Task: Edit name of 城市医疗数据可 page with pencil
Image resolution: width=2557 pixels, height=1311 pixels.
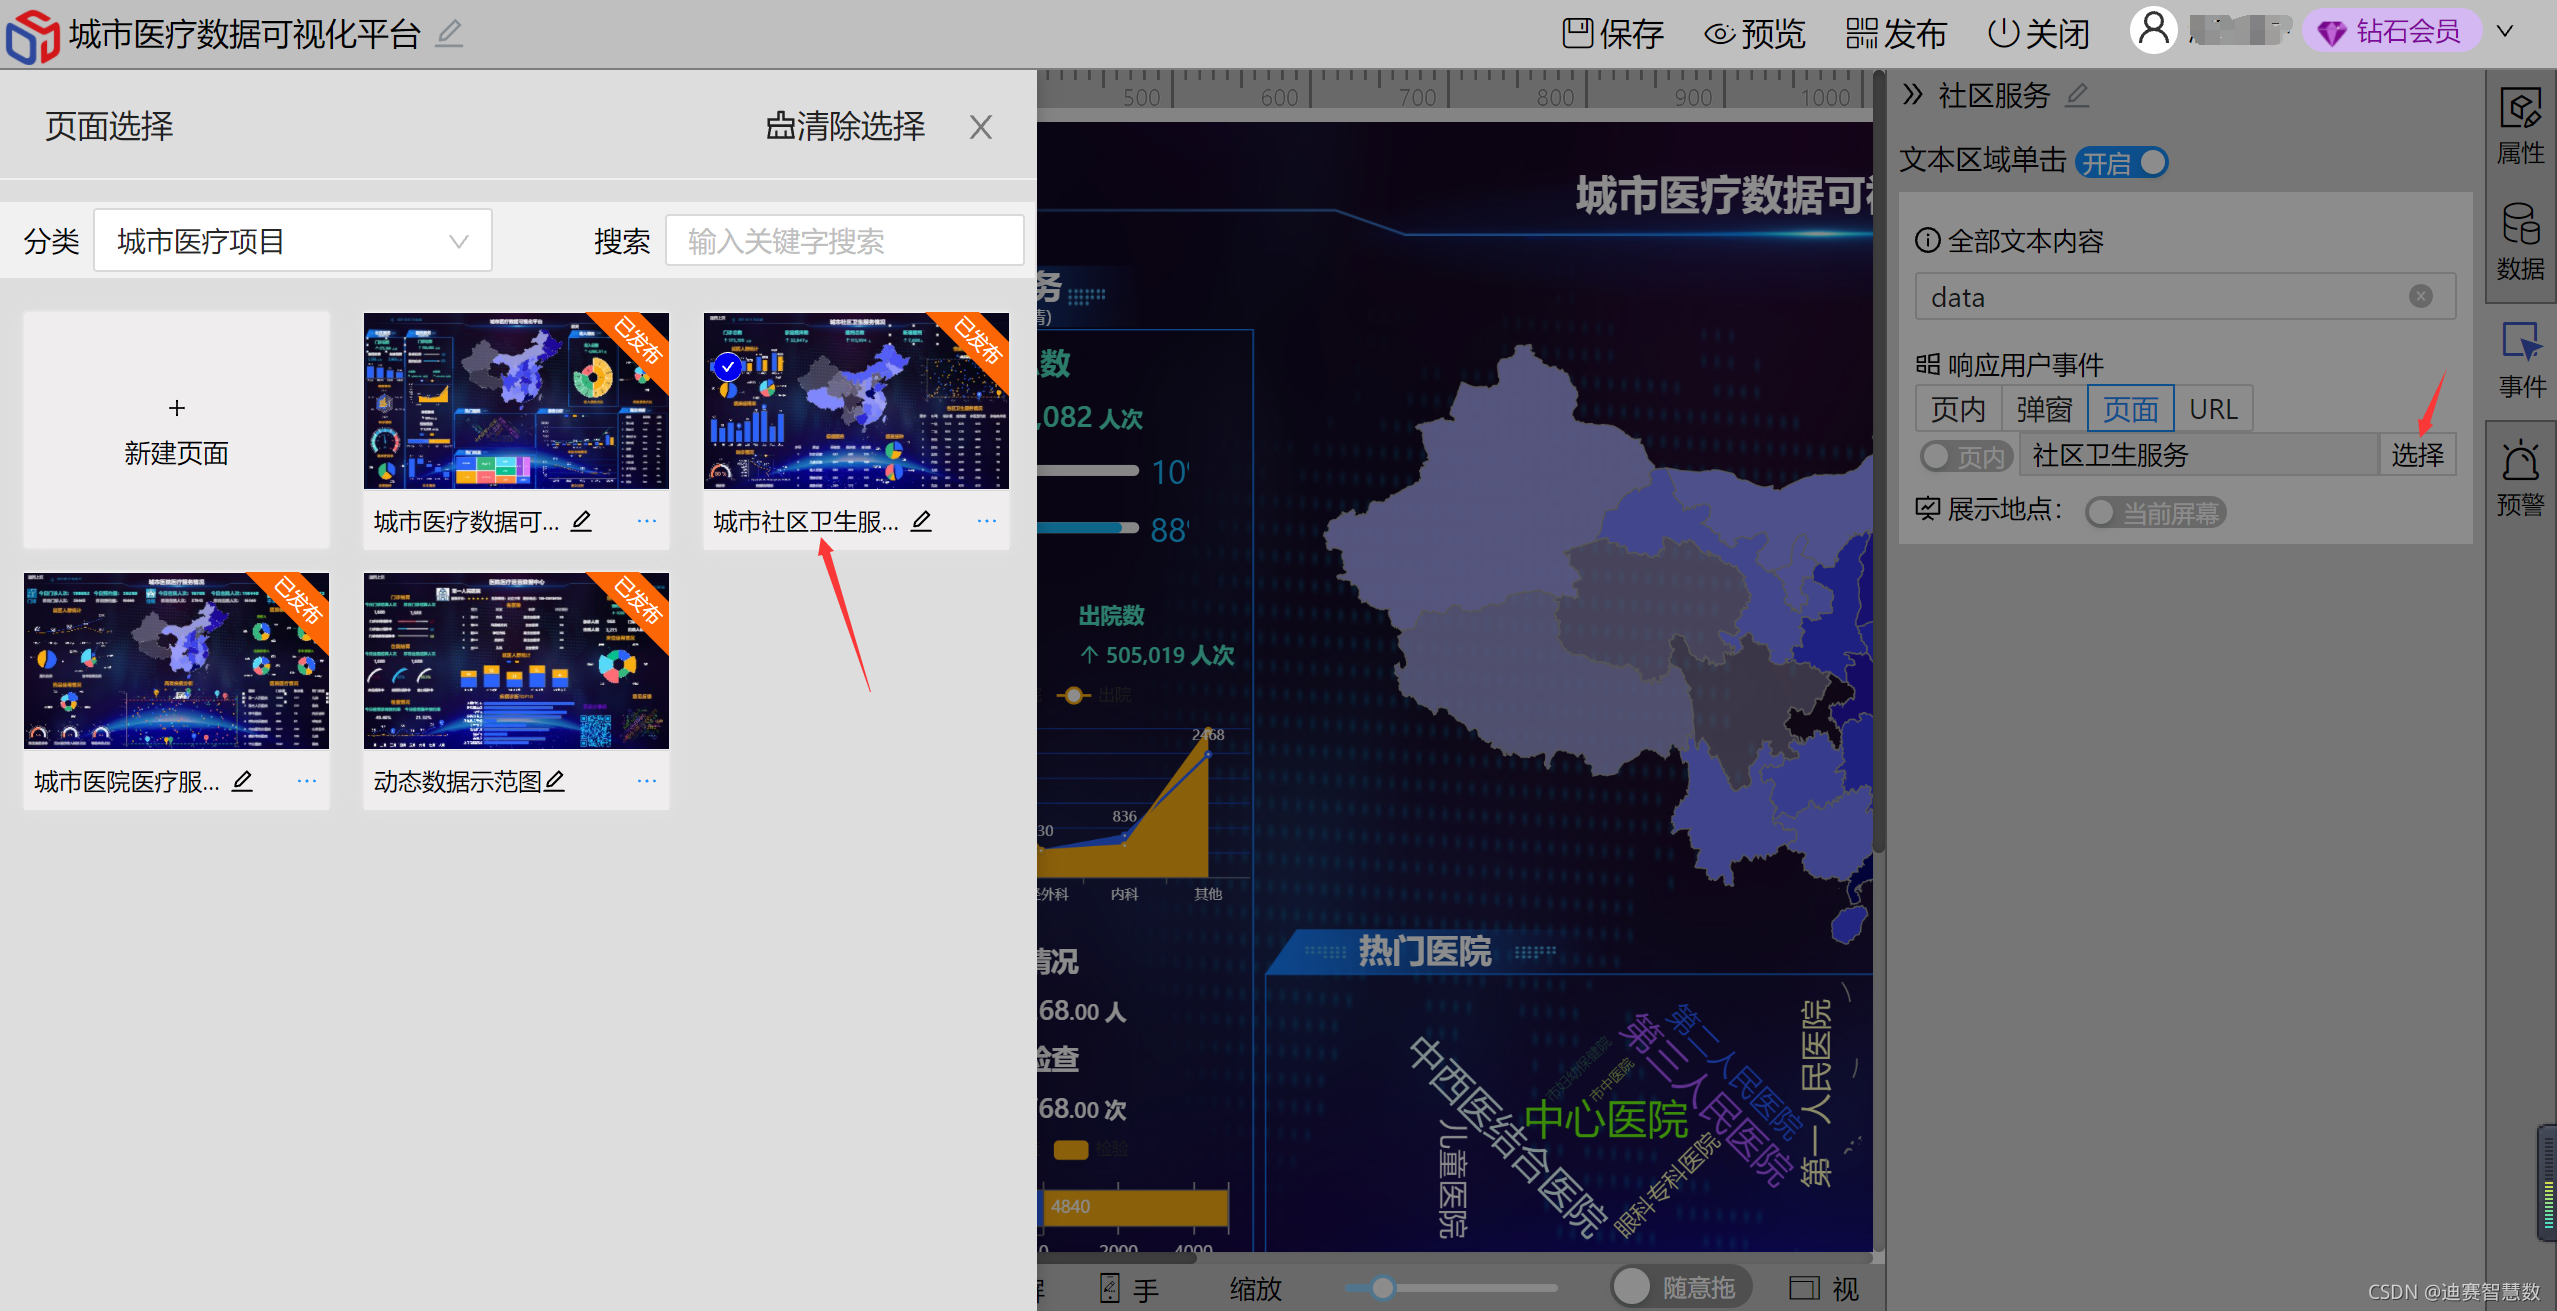Action: coord(581,521)
